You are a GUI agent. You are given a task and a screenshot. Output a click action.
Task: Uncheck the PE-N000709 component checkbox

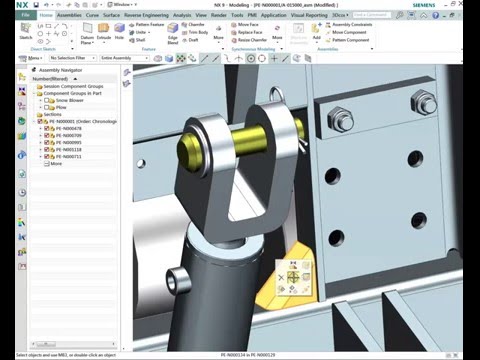[x=47, y=136]
